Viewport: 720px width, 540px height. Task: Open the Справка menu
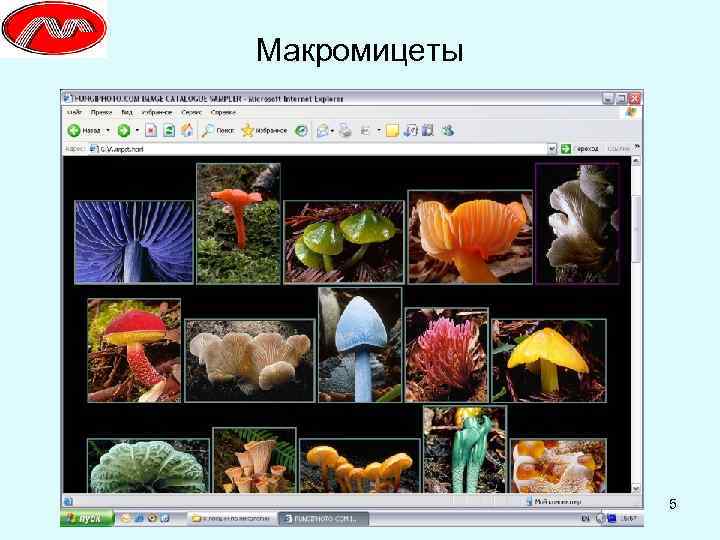click(x=223, y=112)
